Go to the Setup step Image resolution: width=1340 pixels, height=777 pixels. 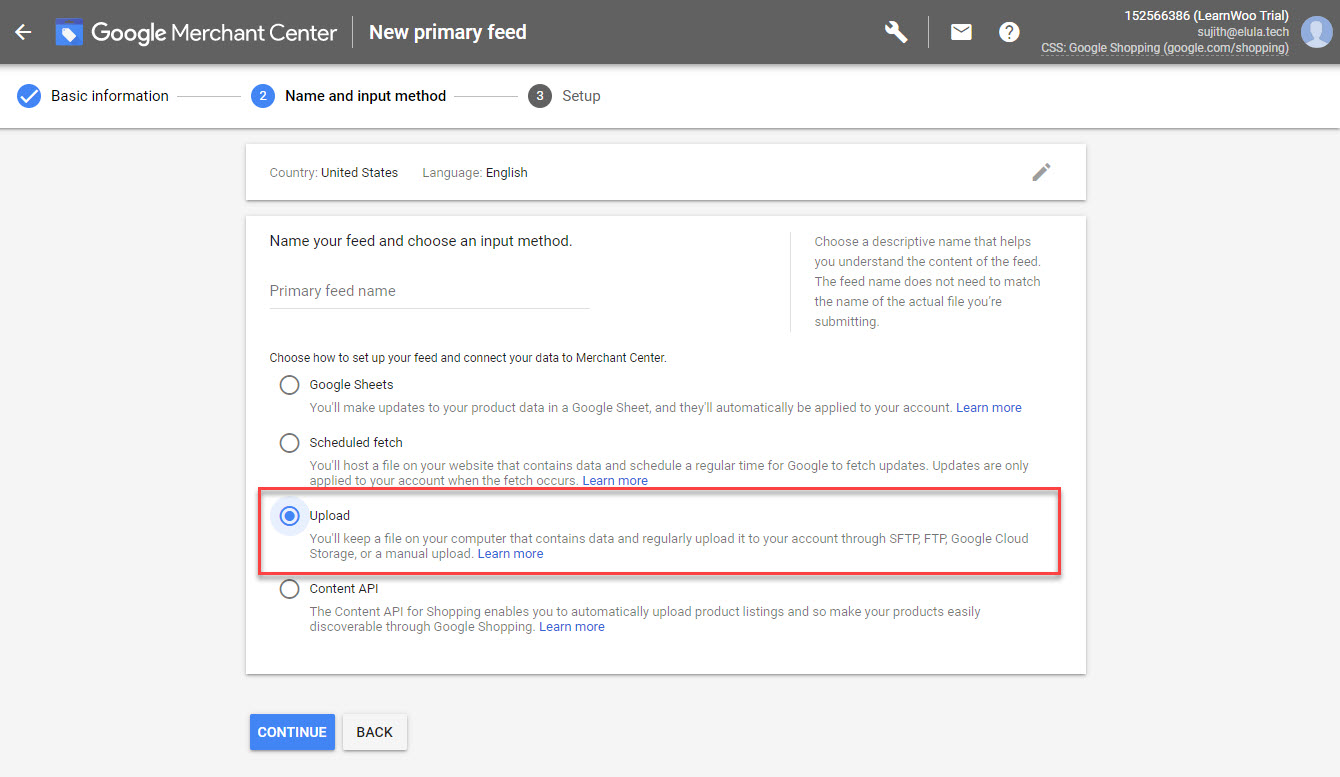pos(580,96)
